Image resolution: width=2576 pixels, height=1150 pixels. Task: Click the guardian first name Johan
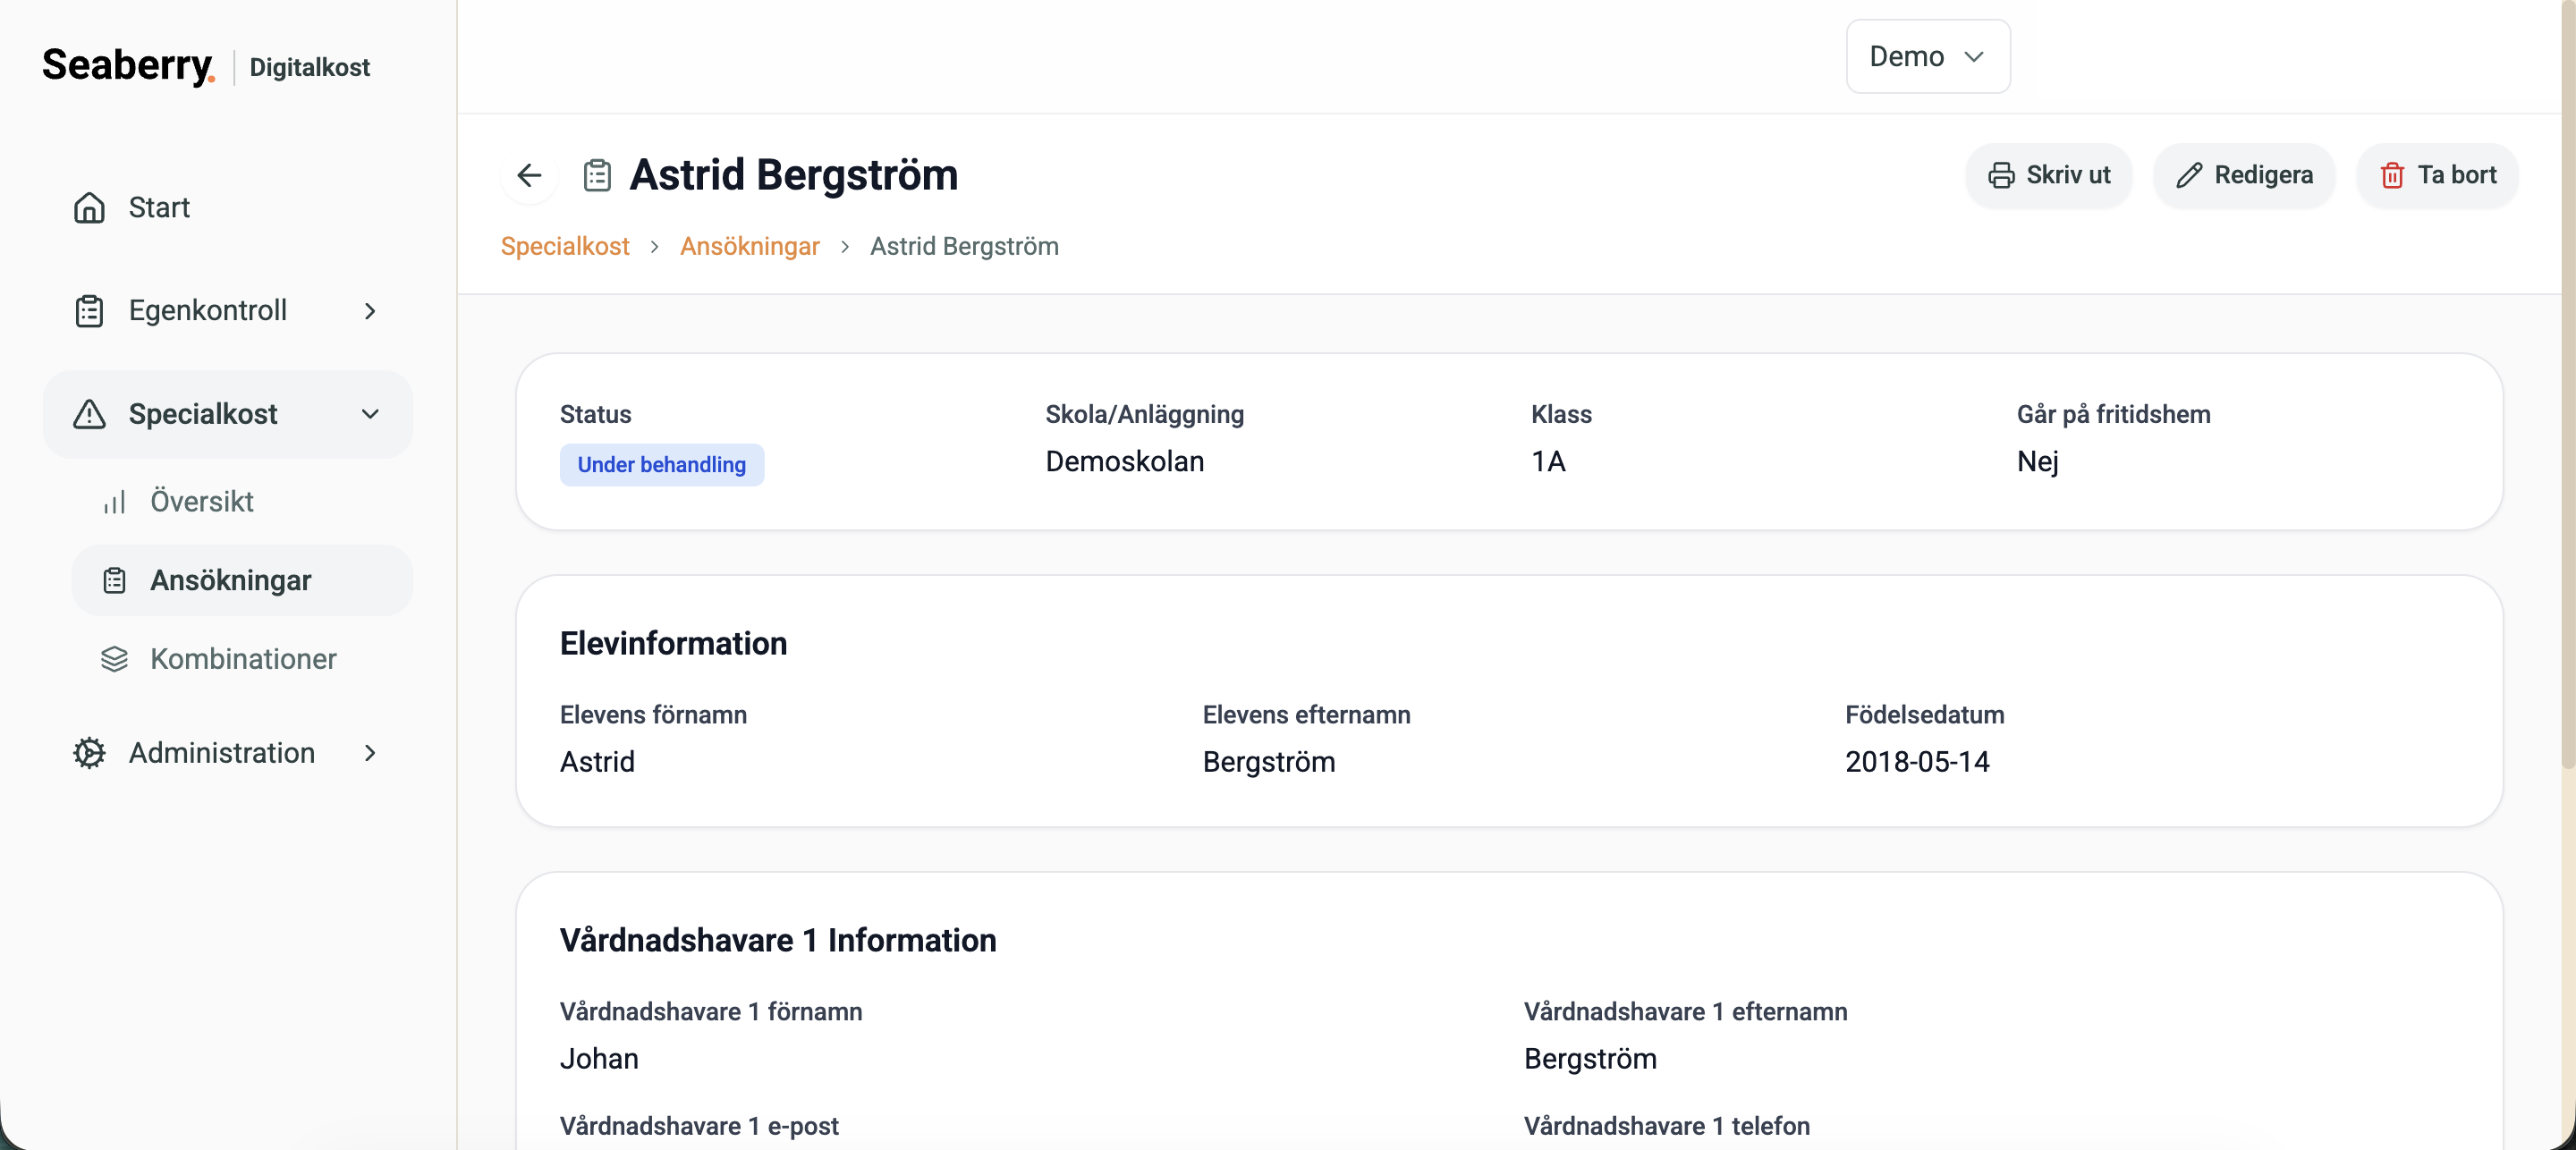(599, 1059)
